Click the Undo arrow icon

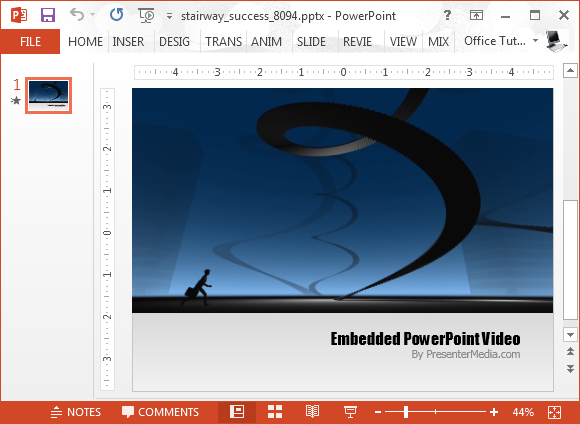pyautogui.click(x=77, y=15)
